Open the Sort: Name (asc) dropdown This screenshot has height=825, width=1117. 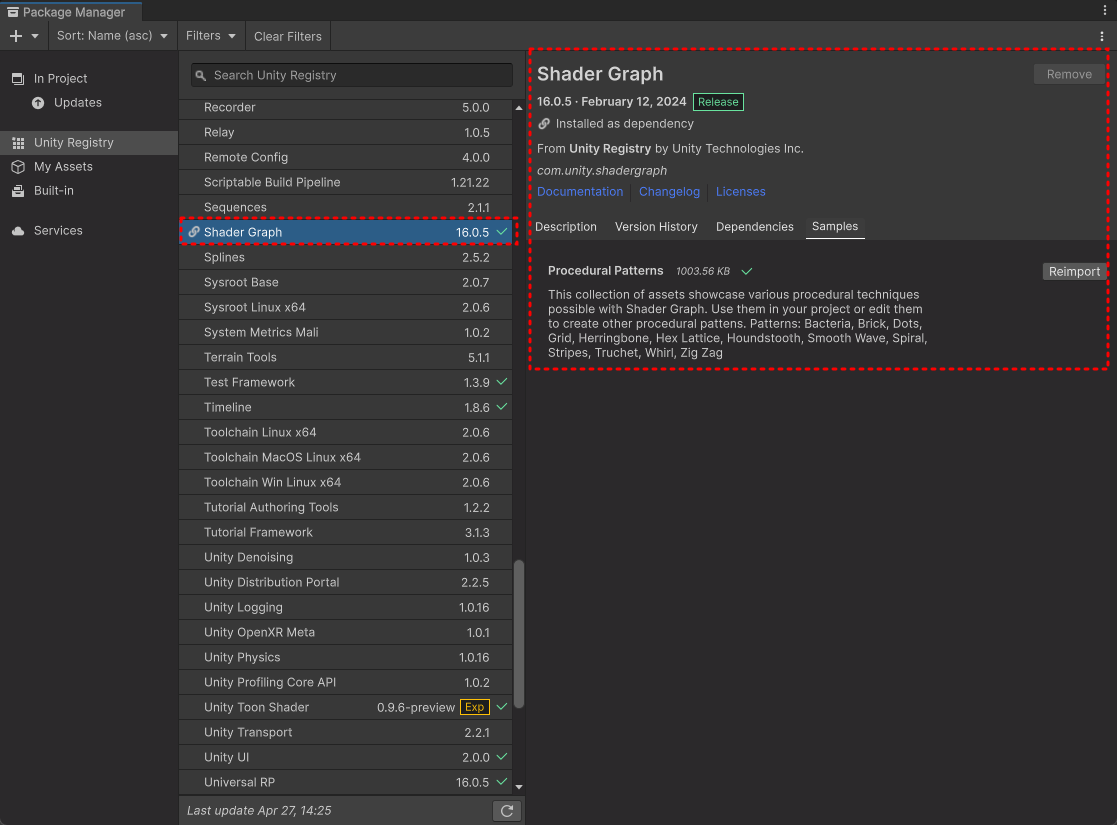tap(113, 36)
